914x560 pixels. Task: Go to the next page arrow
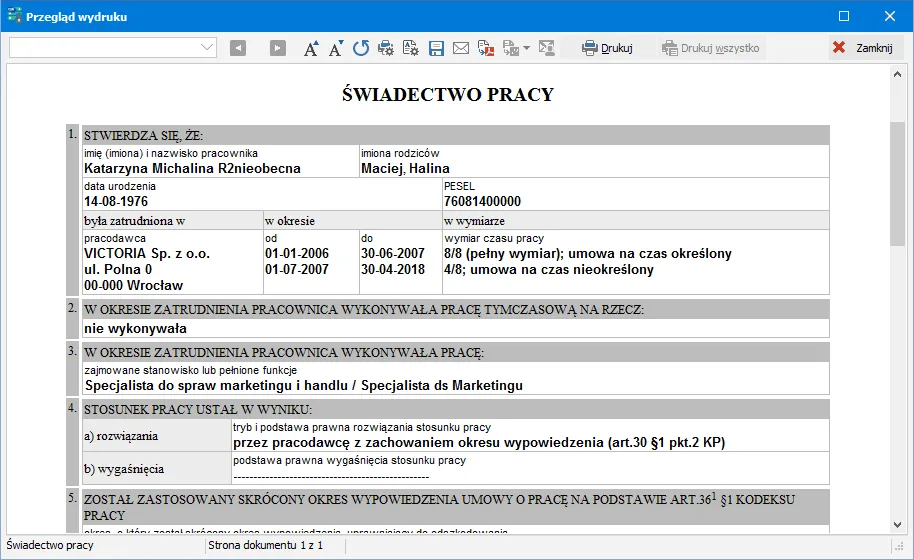(x=277, y=48)
